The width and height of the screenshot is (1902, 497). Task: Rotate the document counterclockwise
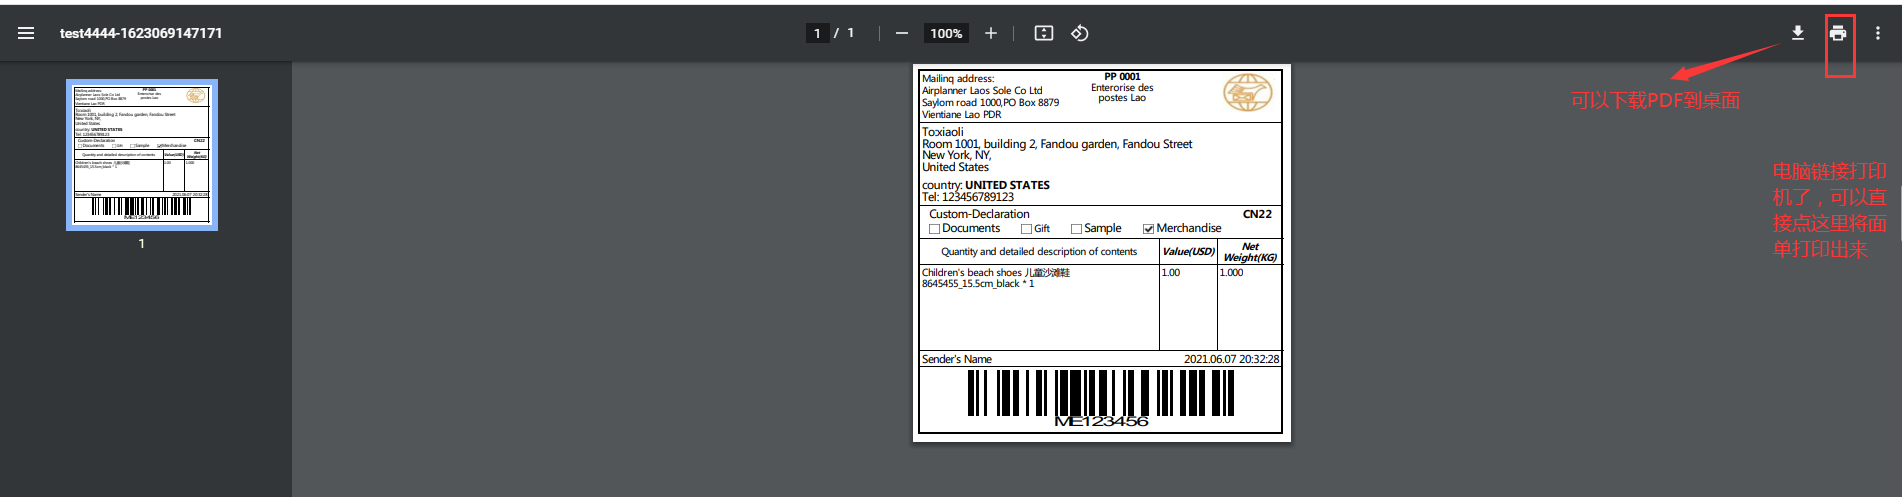[1079, 33]
